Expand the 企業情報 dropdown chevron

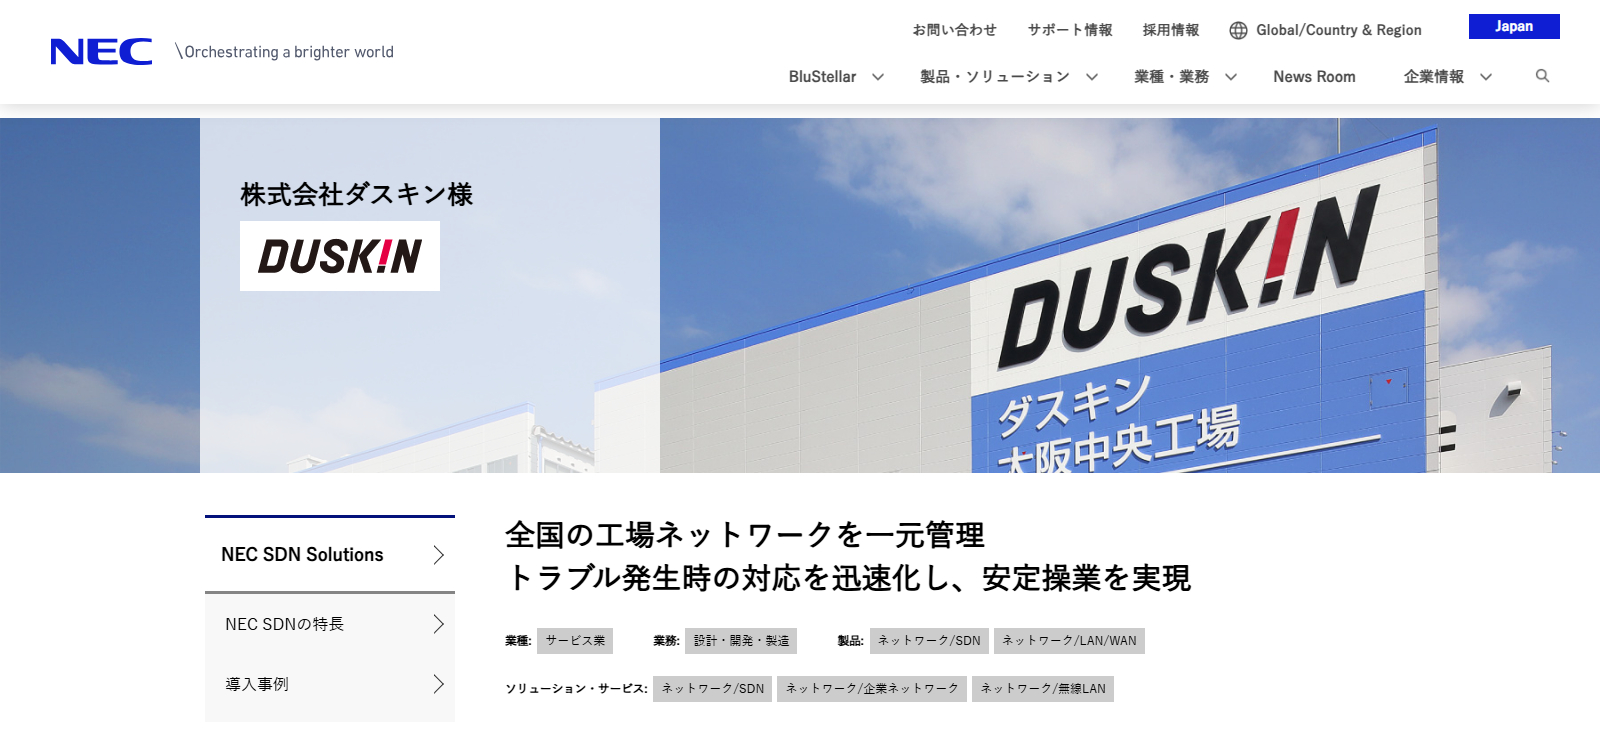click(1486, 77)
